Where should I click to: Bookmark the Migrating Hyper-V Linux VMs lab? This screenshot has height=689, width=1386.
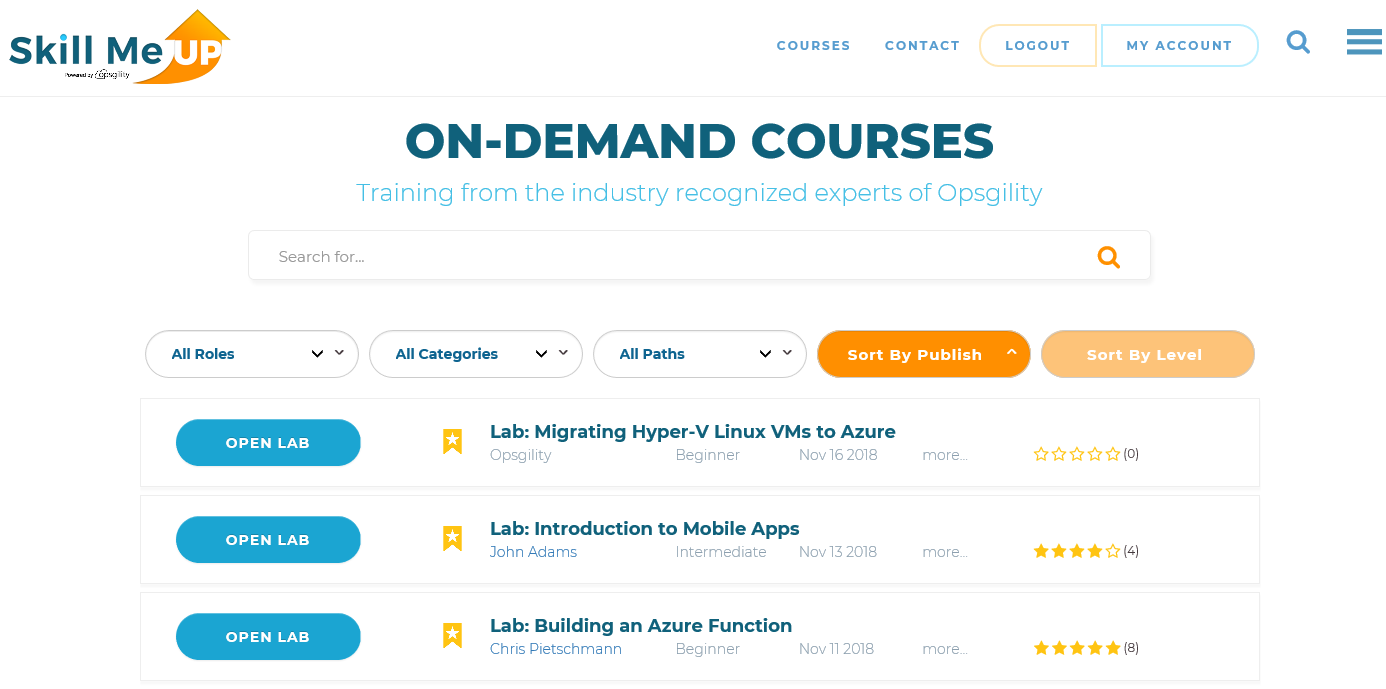[452, 441]
